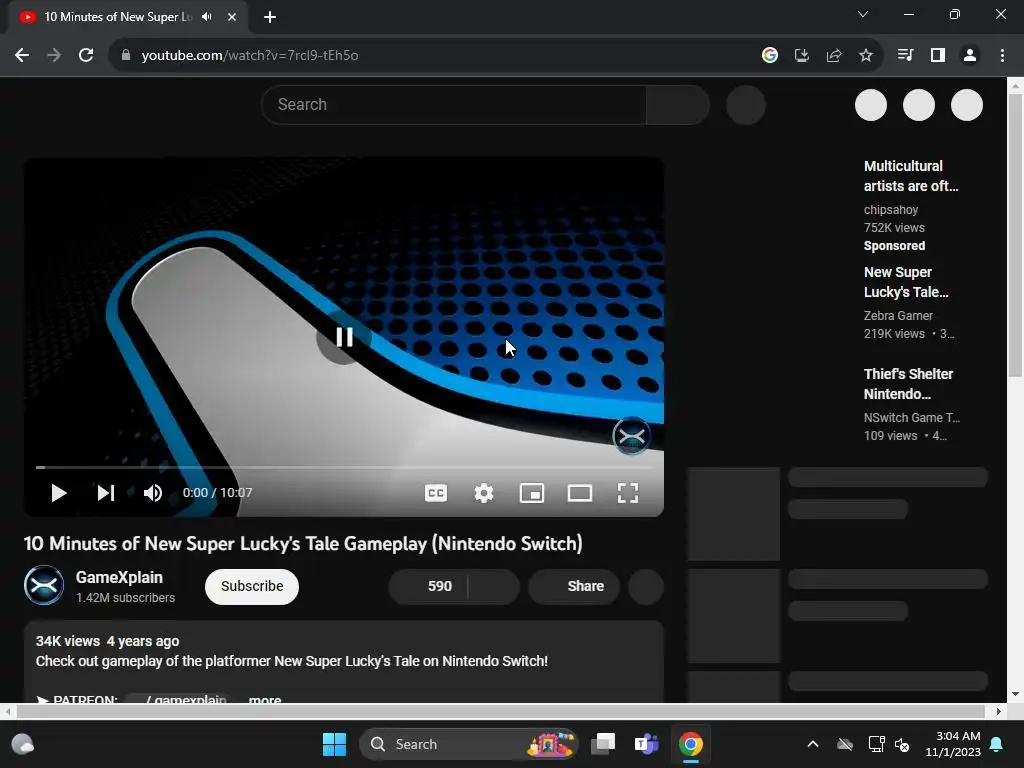Screen dimensions: 1024x768
Task: Click taskbar Search box
Action: point(468,744)
